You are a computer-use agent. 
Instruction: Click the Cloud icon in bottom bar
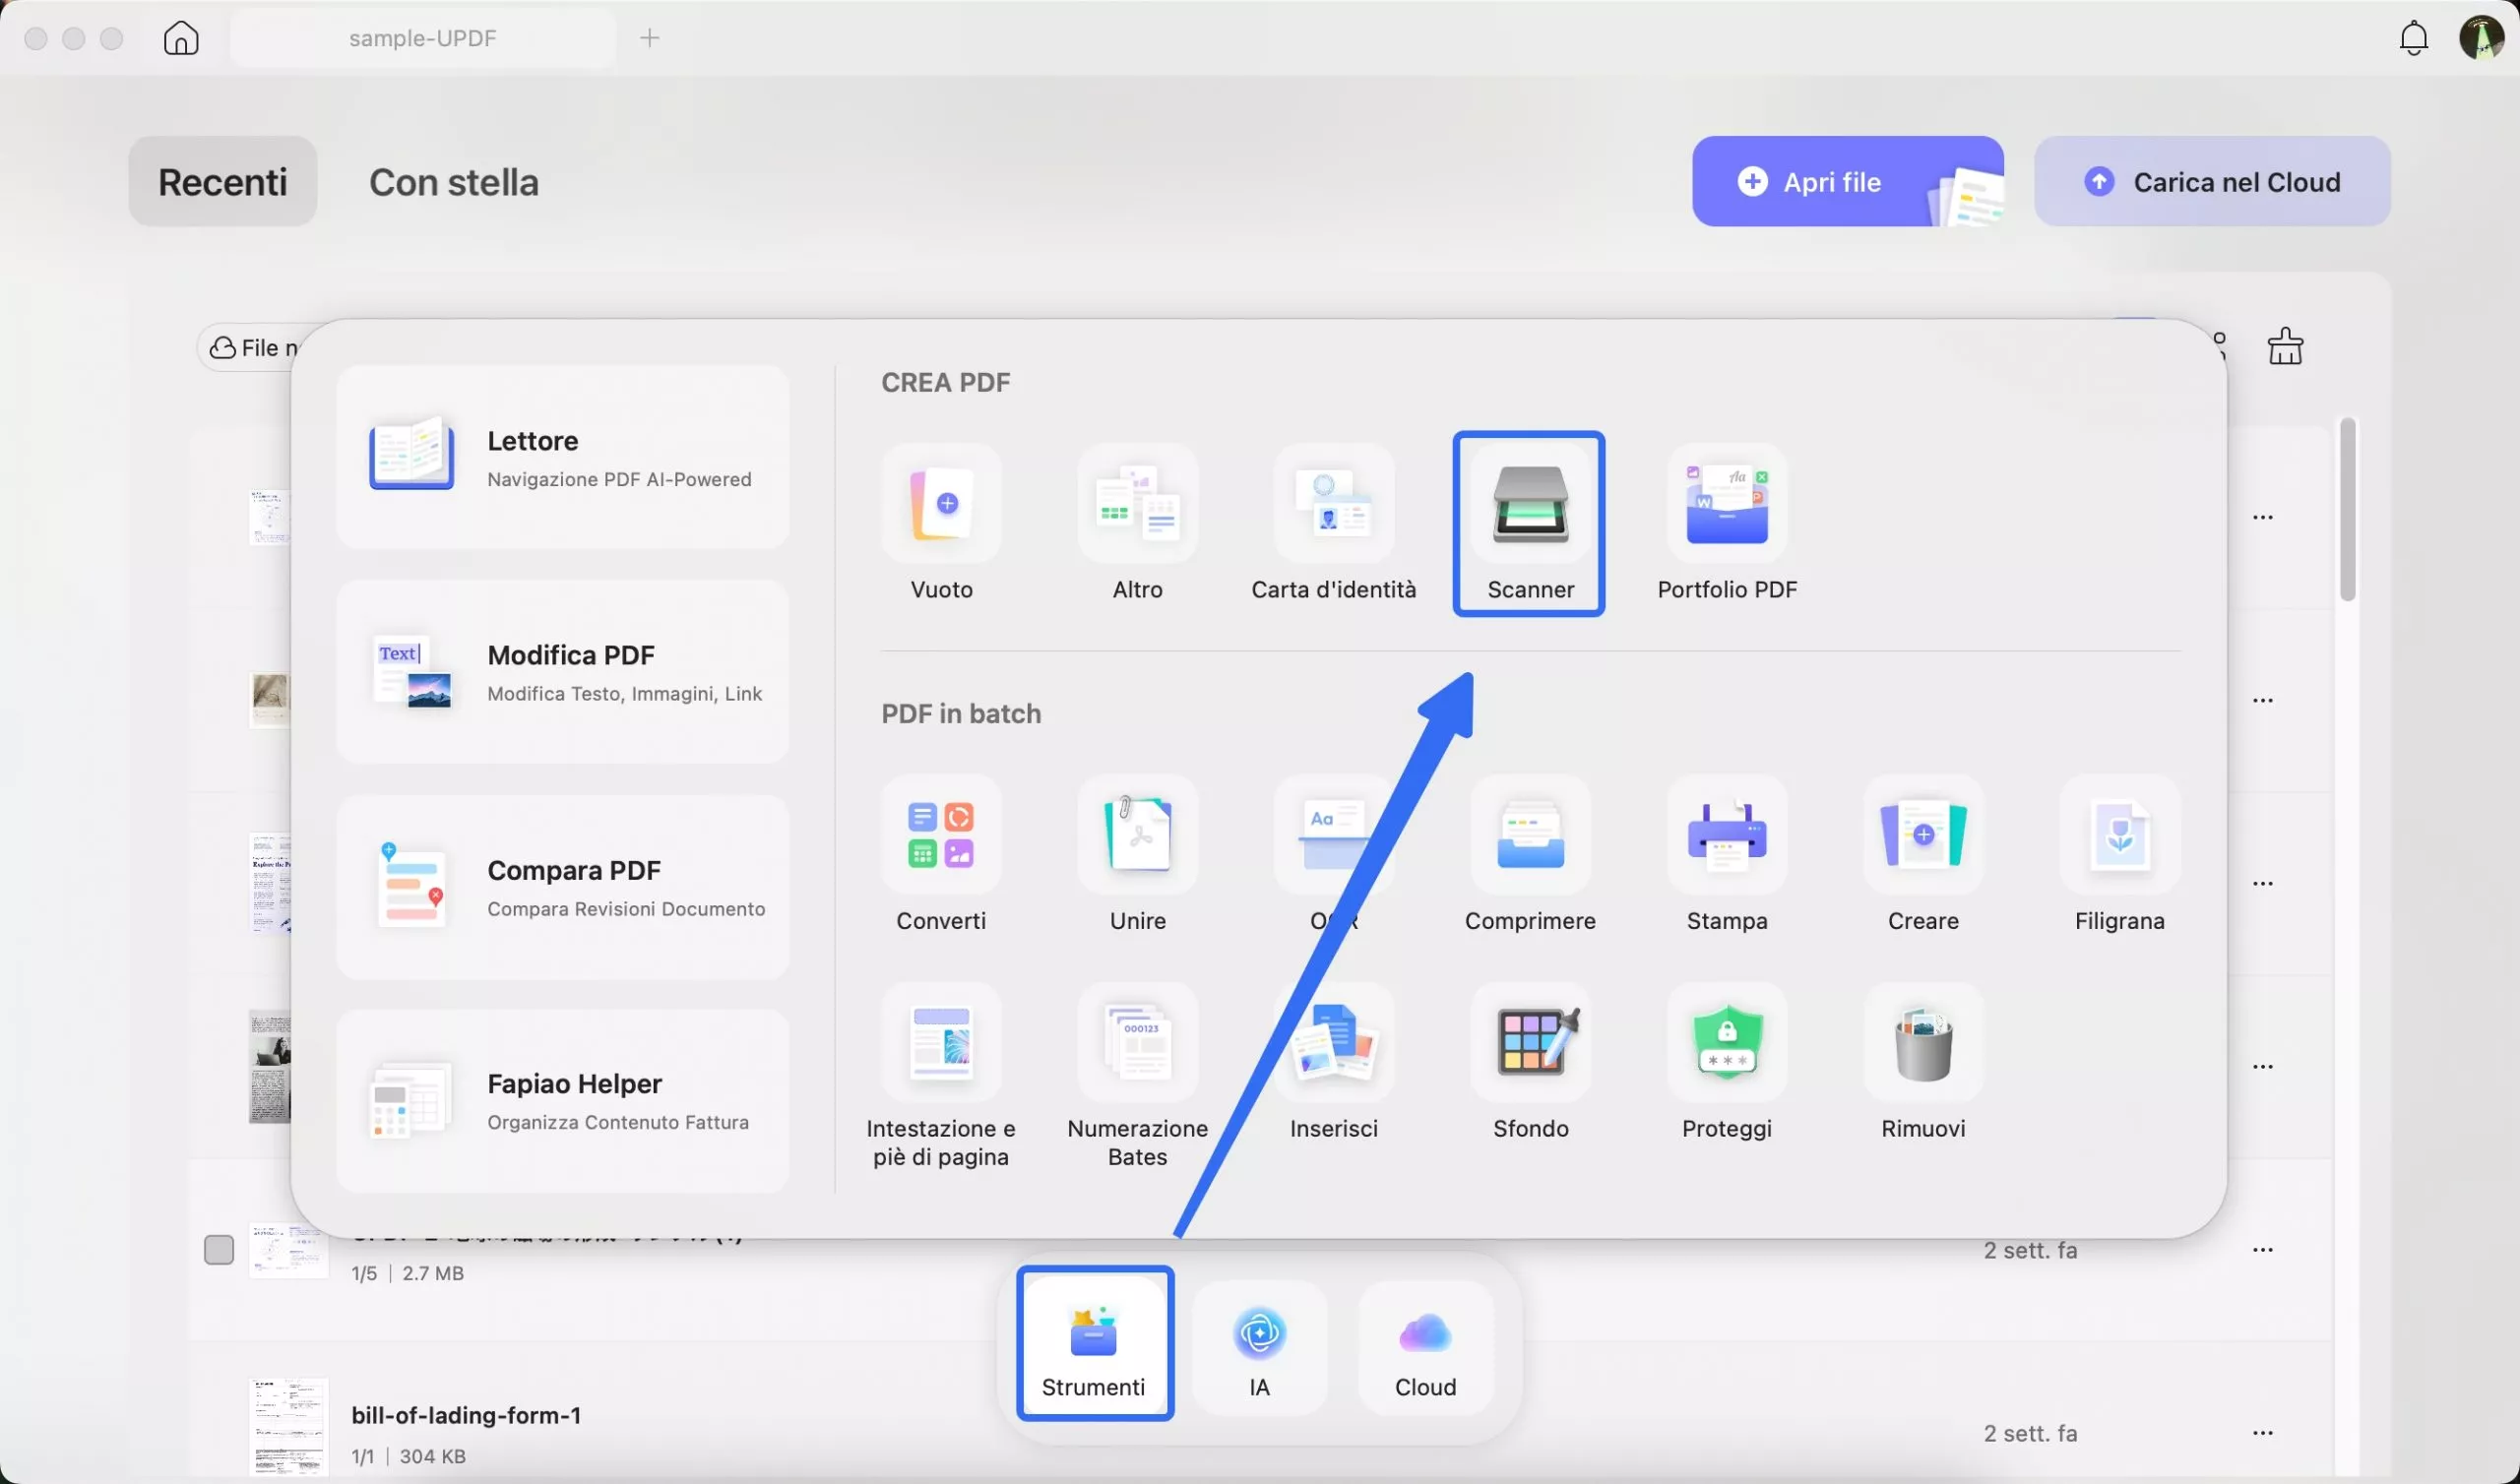pos(1424,1345)
